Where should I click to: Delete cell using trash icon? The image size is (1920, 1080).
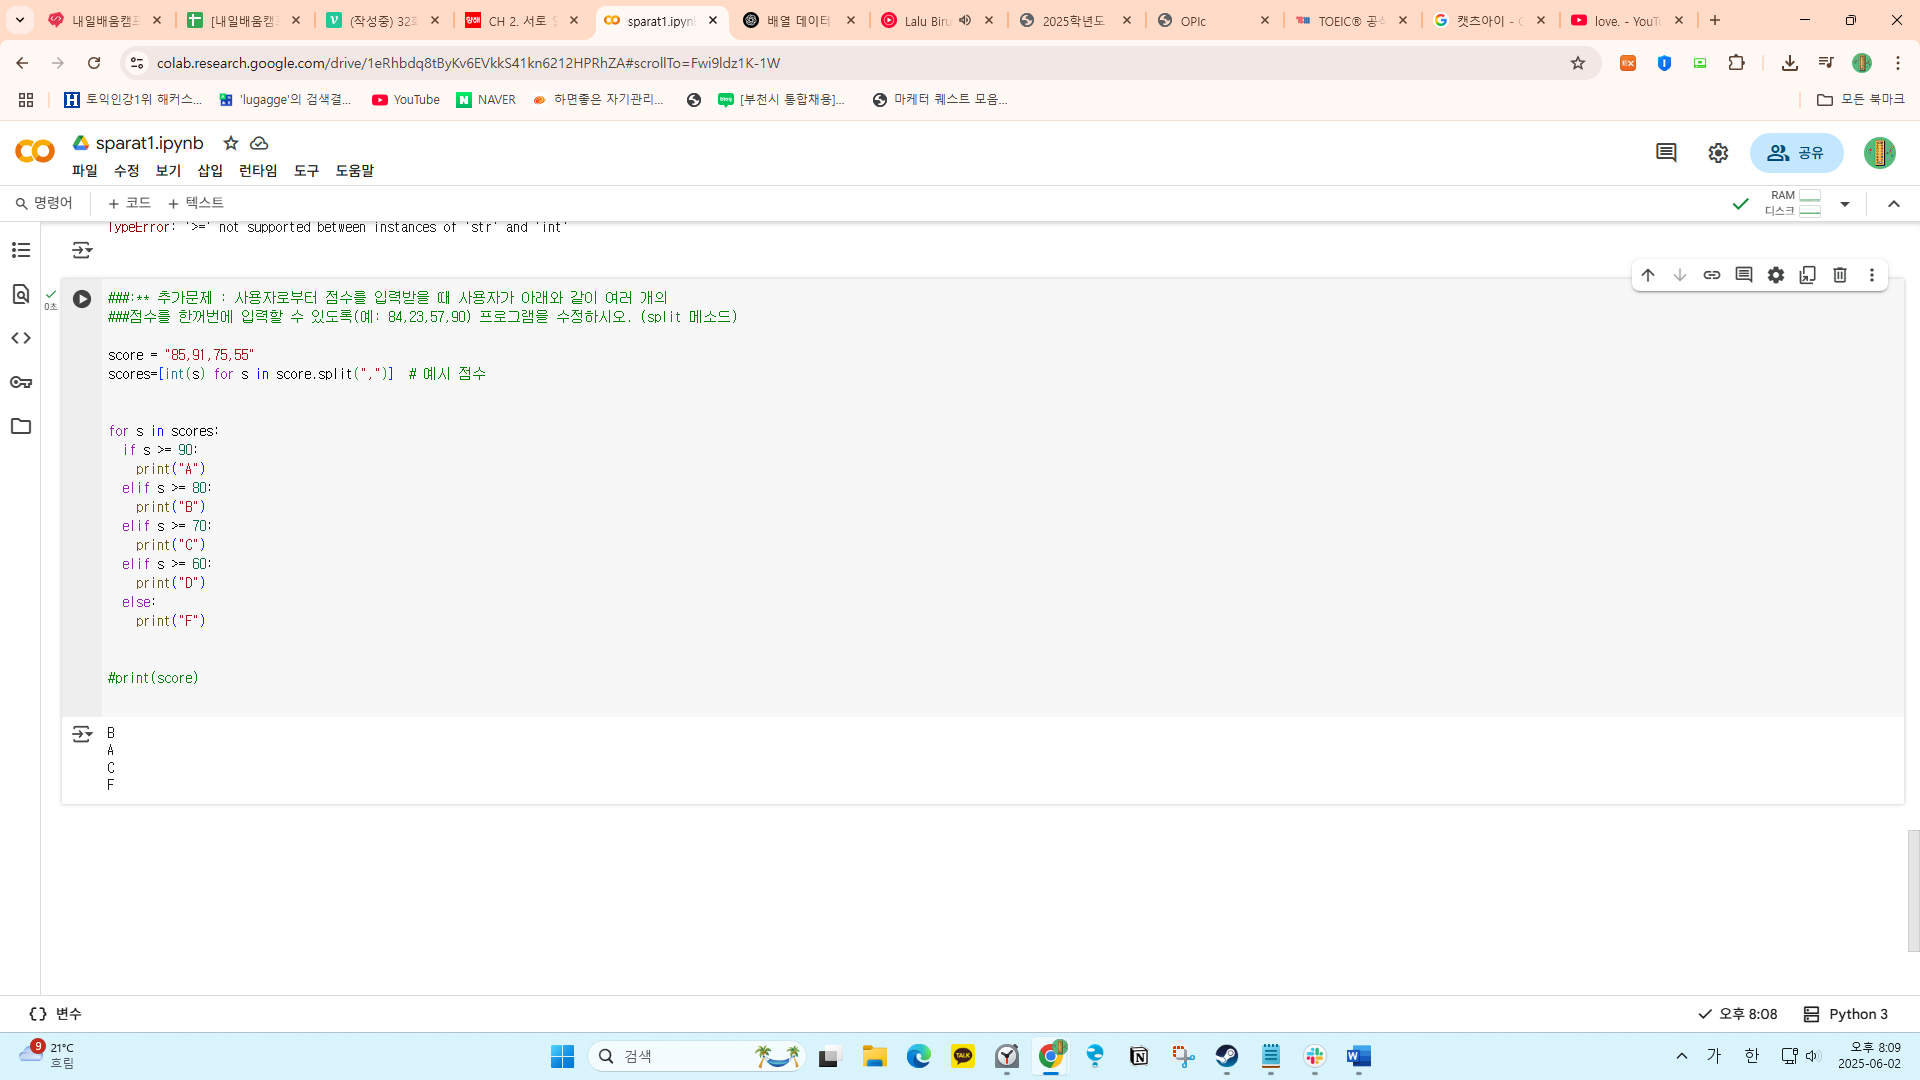coord(1839,275)
